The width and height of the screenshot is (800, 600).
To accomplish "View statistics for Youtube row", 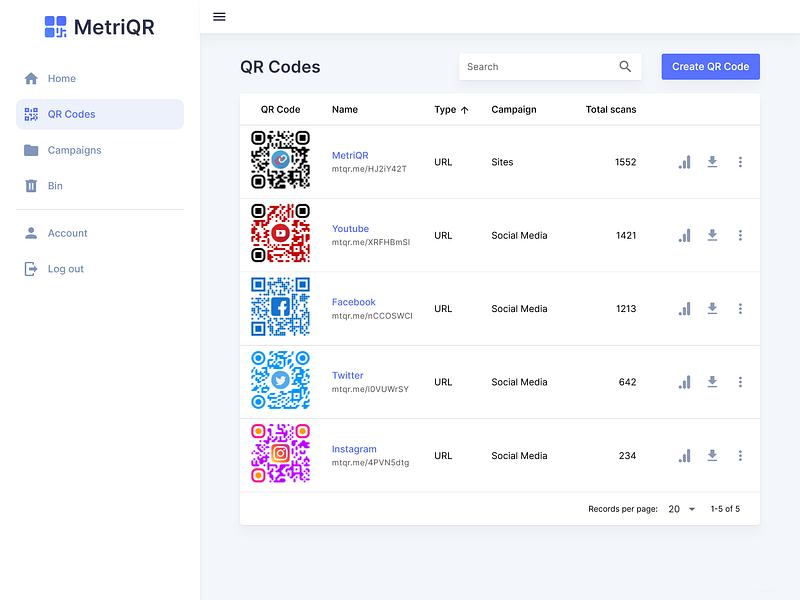I will pos(685,236).
